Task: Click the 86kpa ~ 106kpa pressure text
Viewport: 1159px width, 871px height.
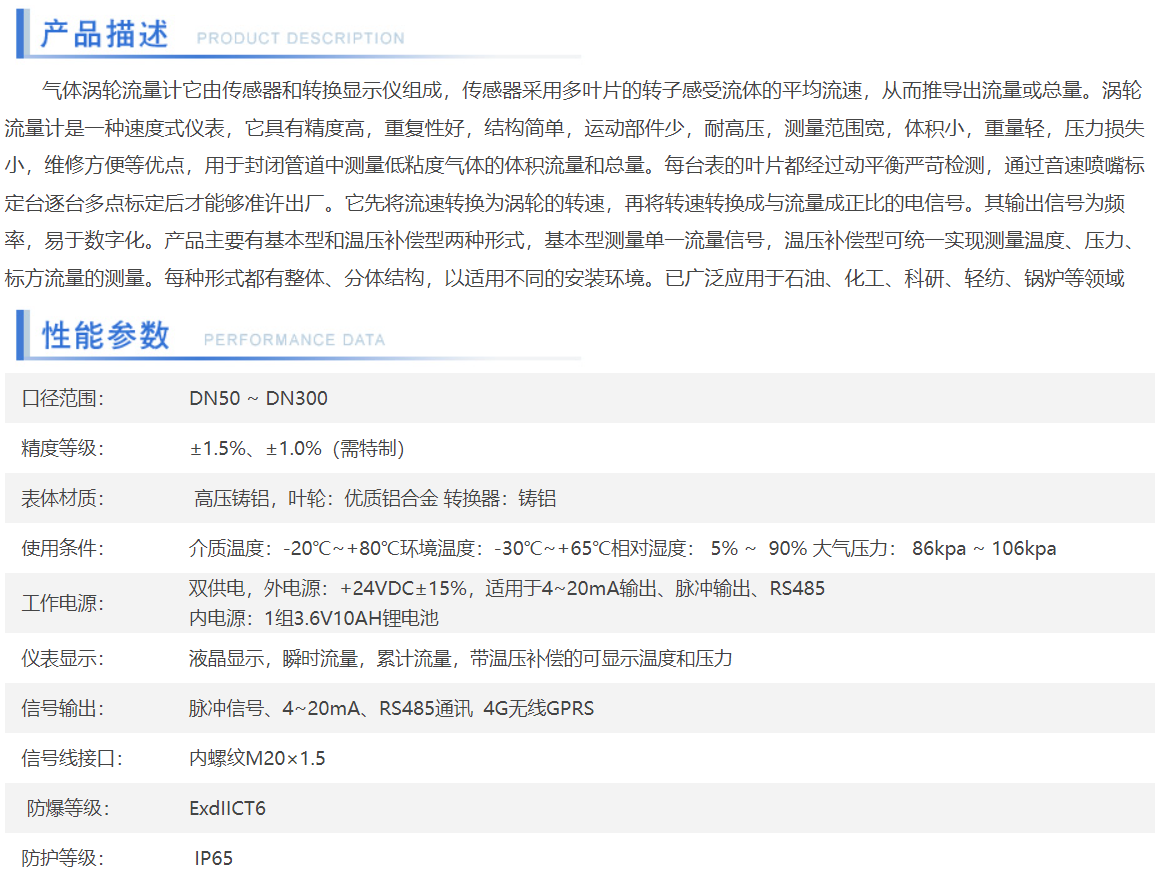Action: (x=983, y=549)
